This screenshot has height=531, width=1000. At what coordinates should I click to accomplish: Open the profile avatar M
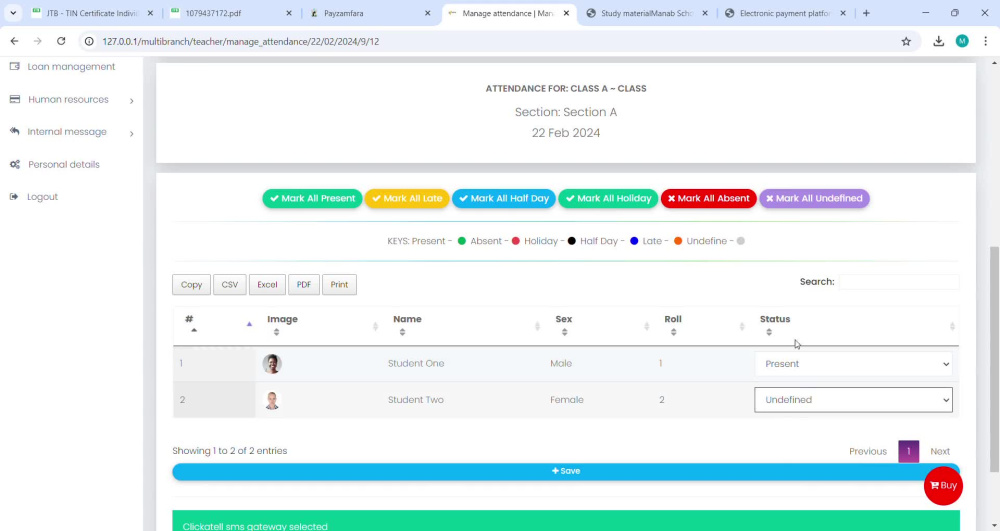962,41
